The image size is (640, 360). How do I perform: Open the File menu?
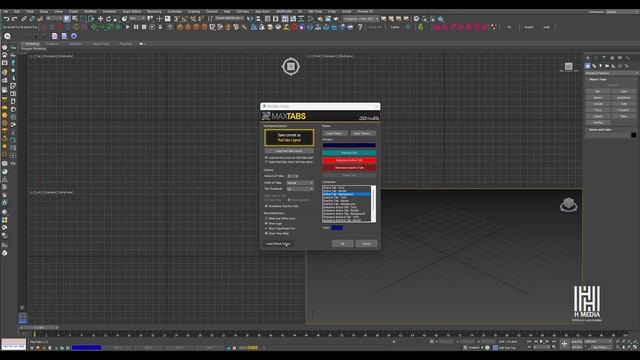(5, 11)
